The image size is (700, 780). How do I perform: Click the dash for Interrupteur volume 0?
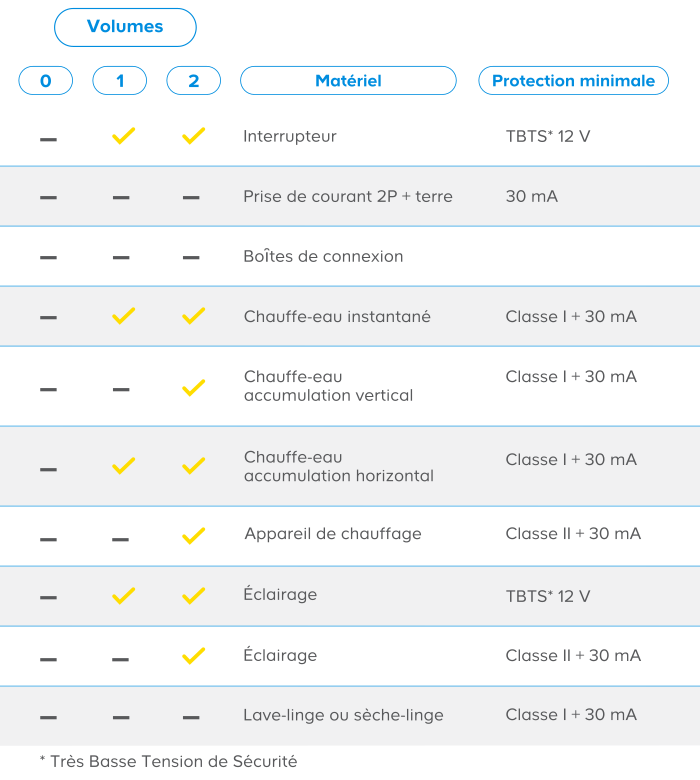48,139
